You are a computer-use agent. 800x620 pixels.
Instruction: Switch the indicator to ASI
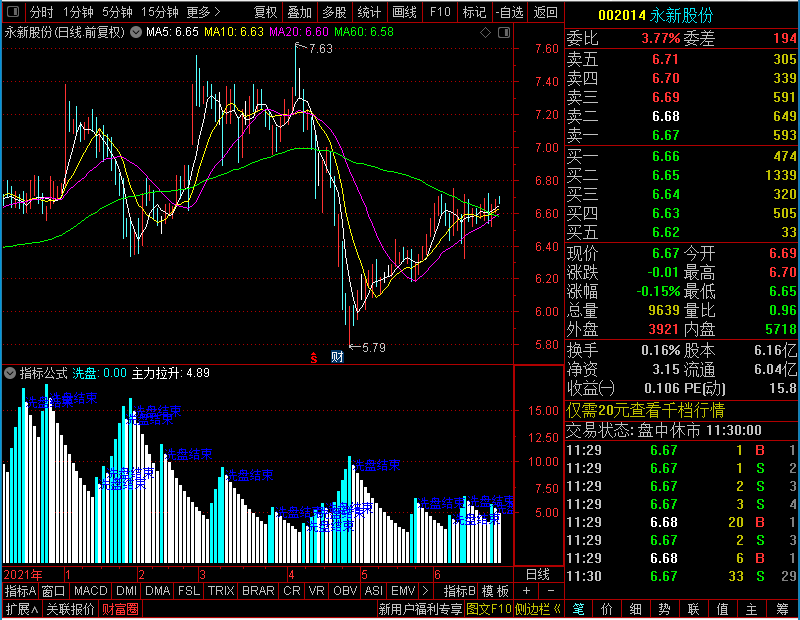(x=373, y=591)
